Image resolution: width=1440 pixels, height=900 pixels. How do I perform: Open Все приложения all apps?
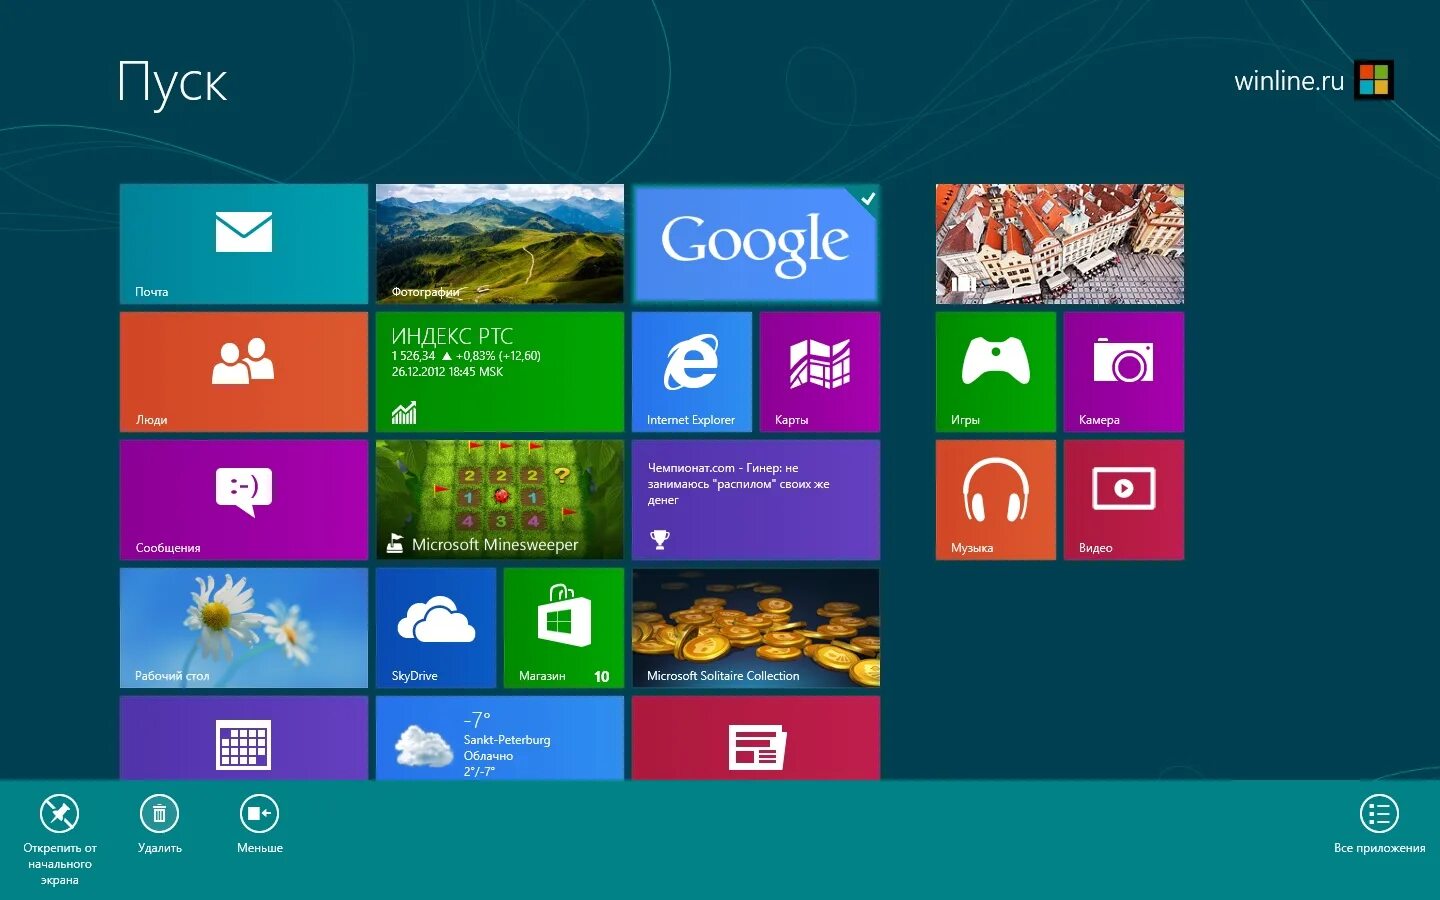1380,824
